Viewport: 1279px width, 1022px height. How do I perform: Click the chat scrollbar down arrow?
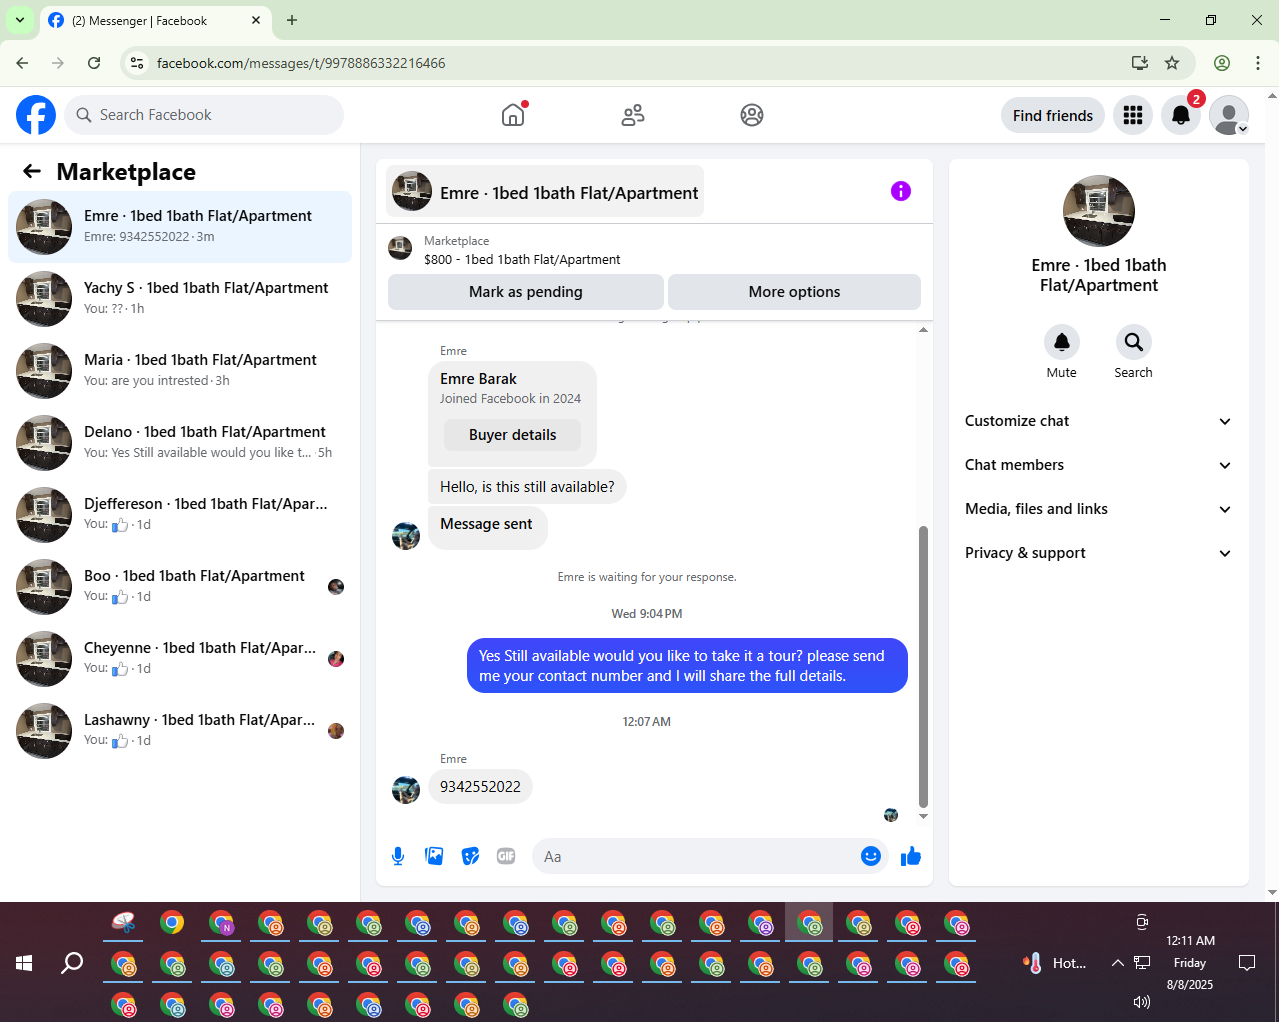pyautogui.click(x=923, y=817)
